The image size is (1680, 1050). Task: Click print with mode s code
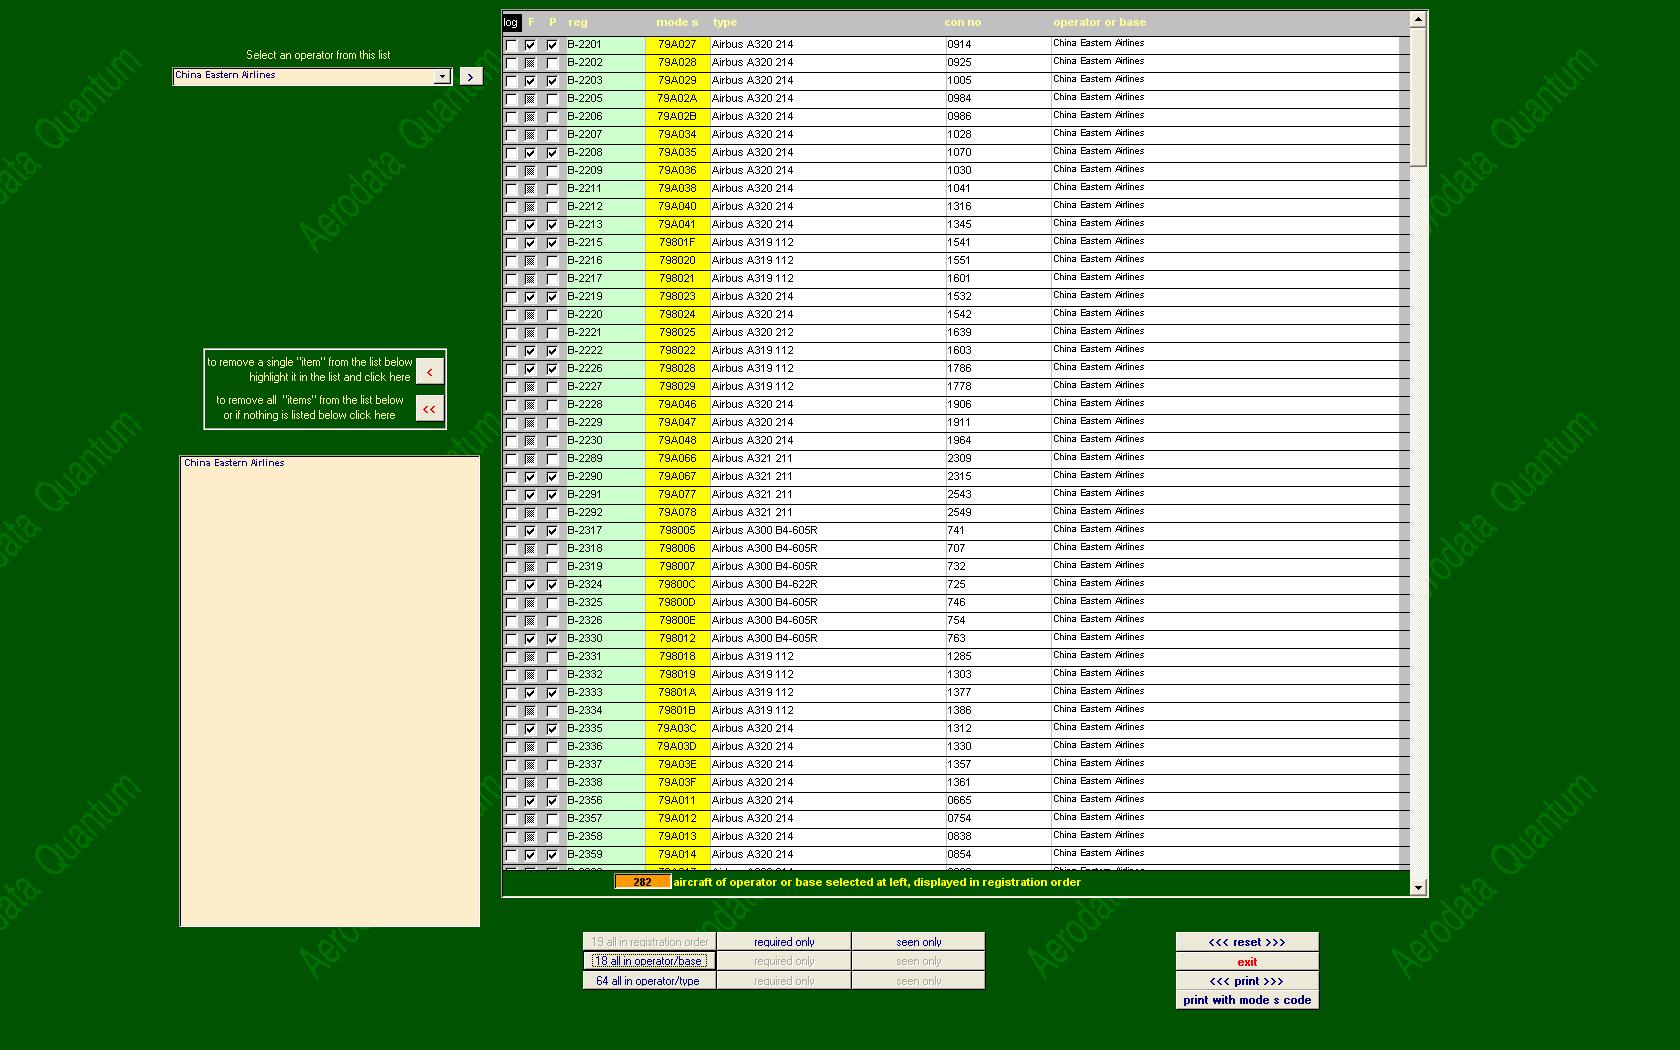[x=1246, y=1000]
